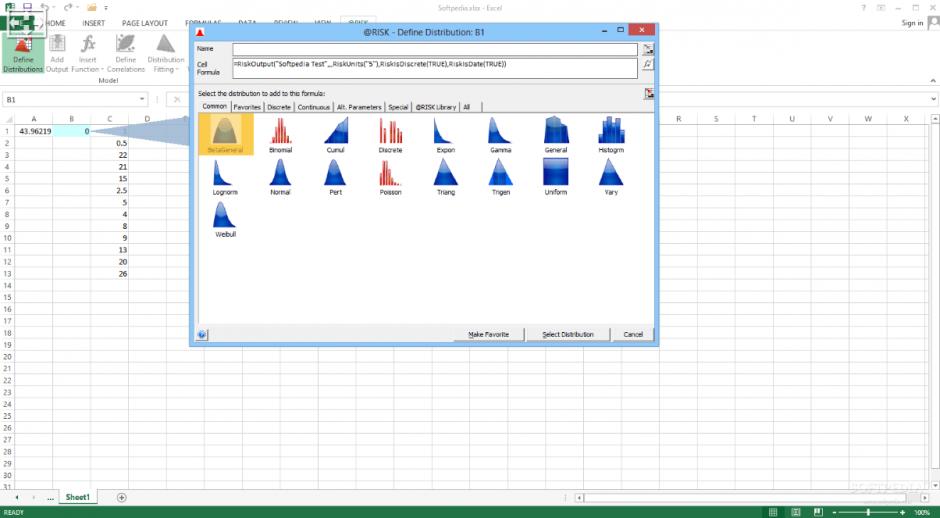940x518 pixels.
Task: Cancel the Define Distribution dialog
Action: (633, 335)
